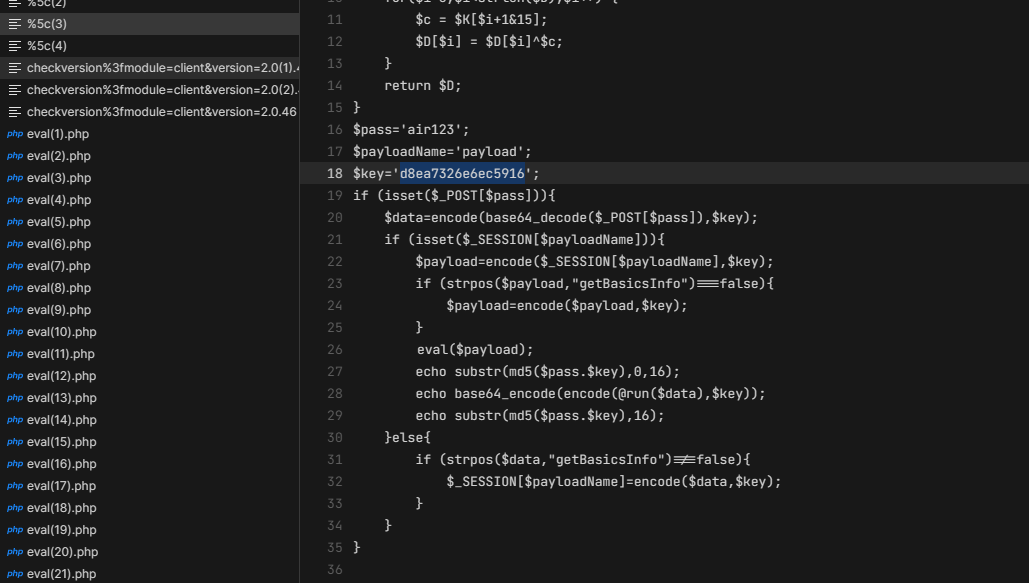Select the %5c(3) file in explorer

tap(150, 24)
